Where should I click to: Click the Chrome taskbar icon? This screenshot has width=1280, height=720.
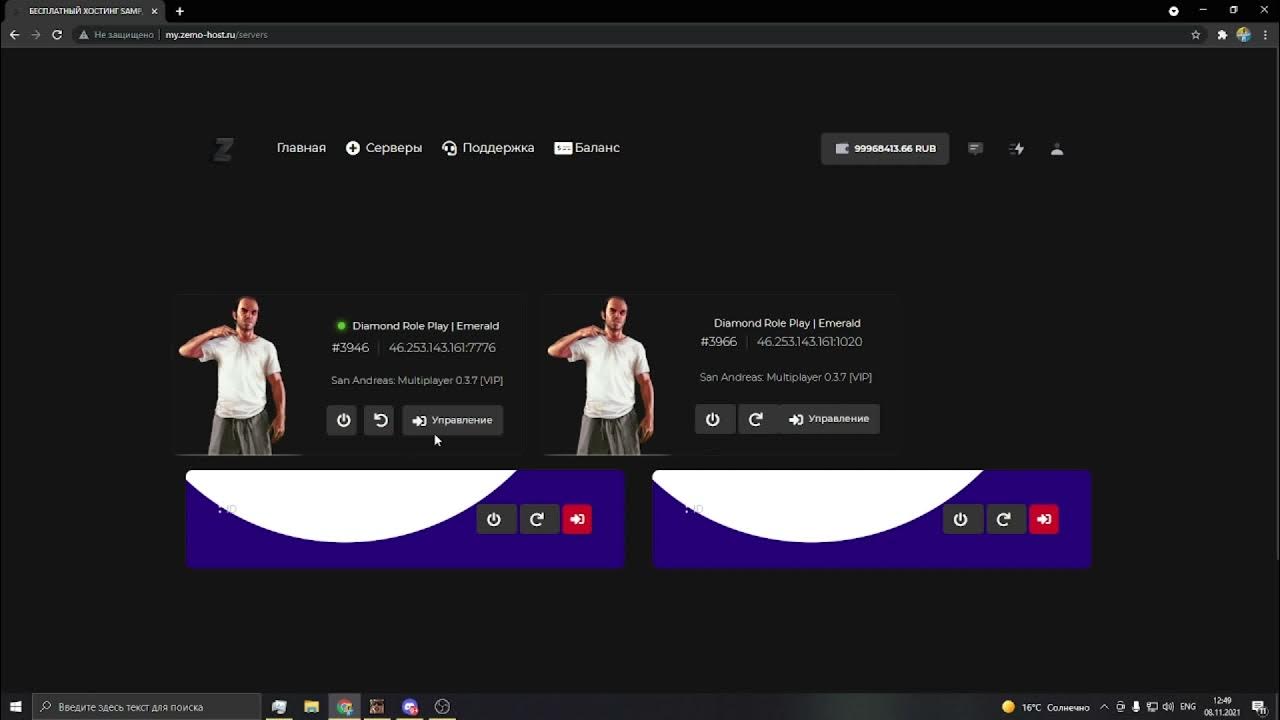pos(345,707)
